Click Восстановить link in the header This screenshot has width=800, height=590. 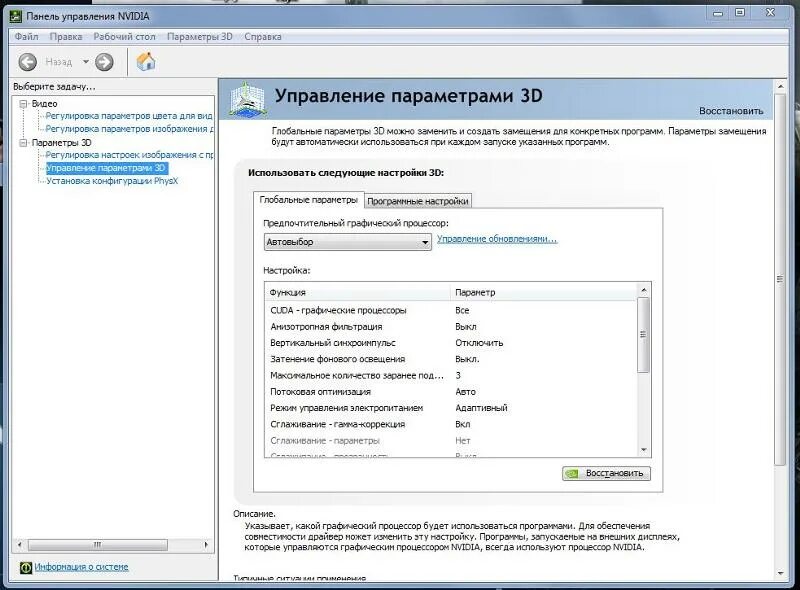coord(731,111)
